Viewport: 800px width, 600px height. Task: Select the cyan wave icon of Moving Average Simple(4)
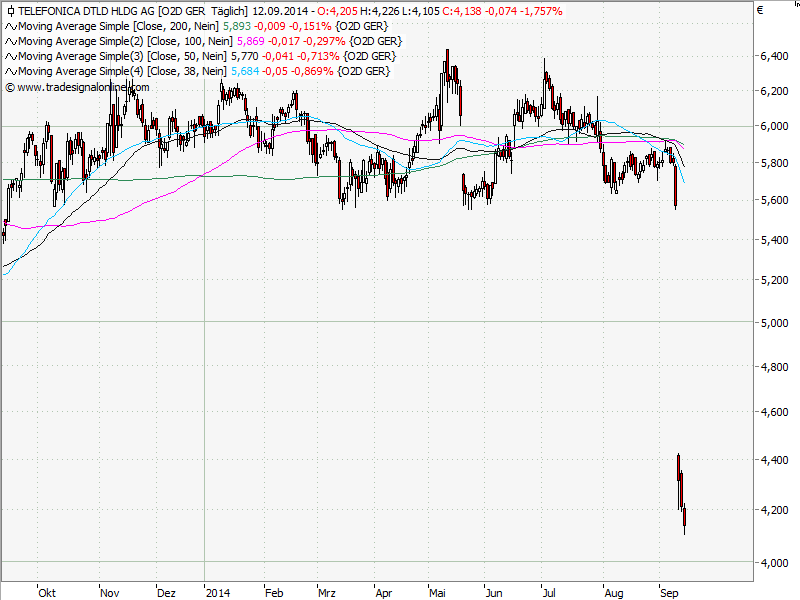[x=11, y=70]
